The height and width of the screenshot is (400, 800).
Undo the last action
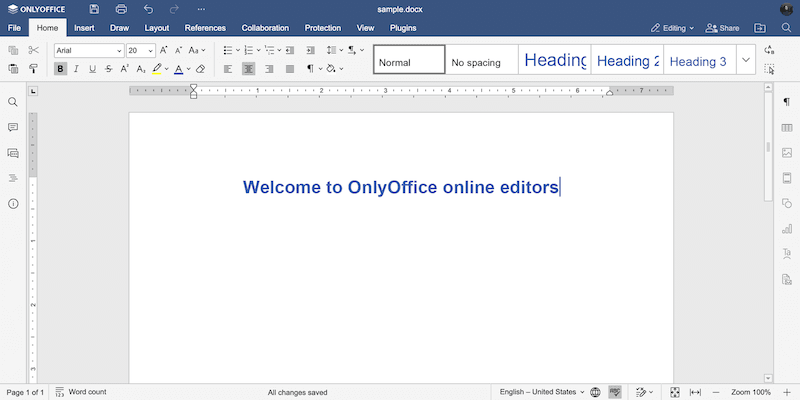pos(148,9)
